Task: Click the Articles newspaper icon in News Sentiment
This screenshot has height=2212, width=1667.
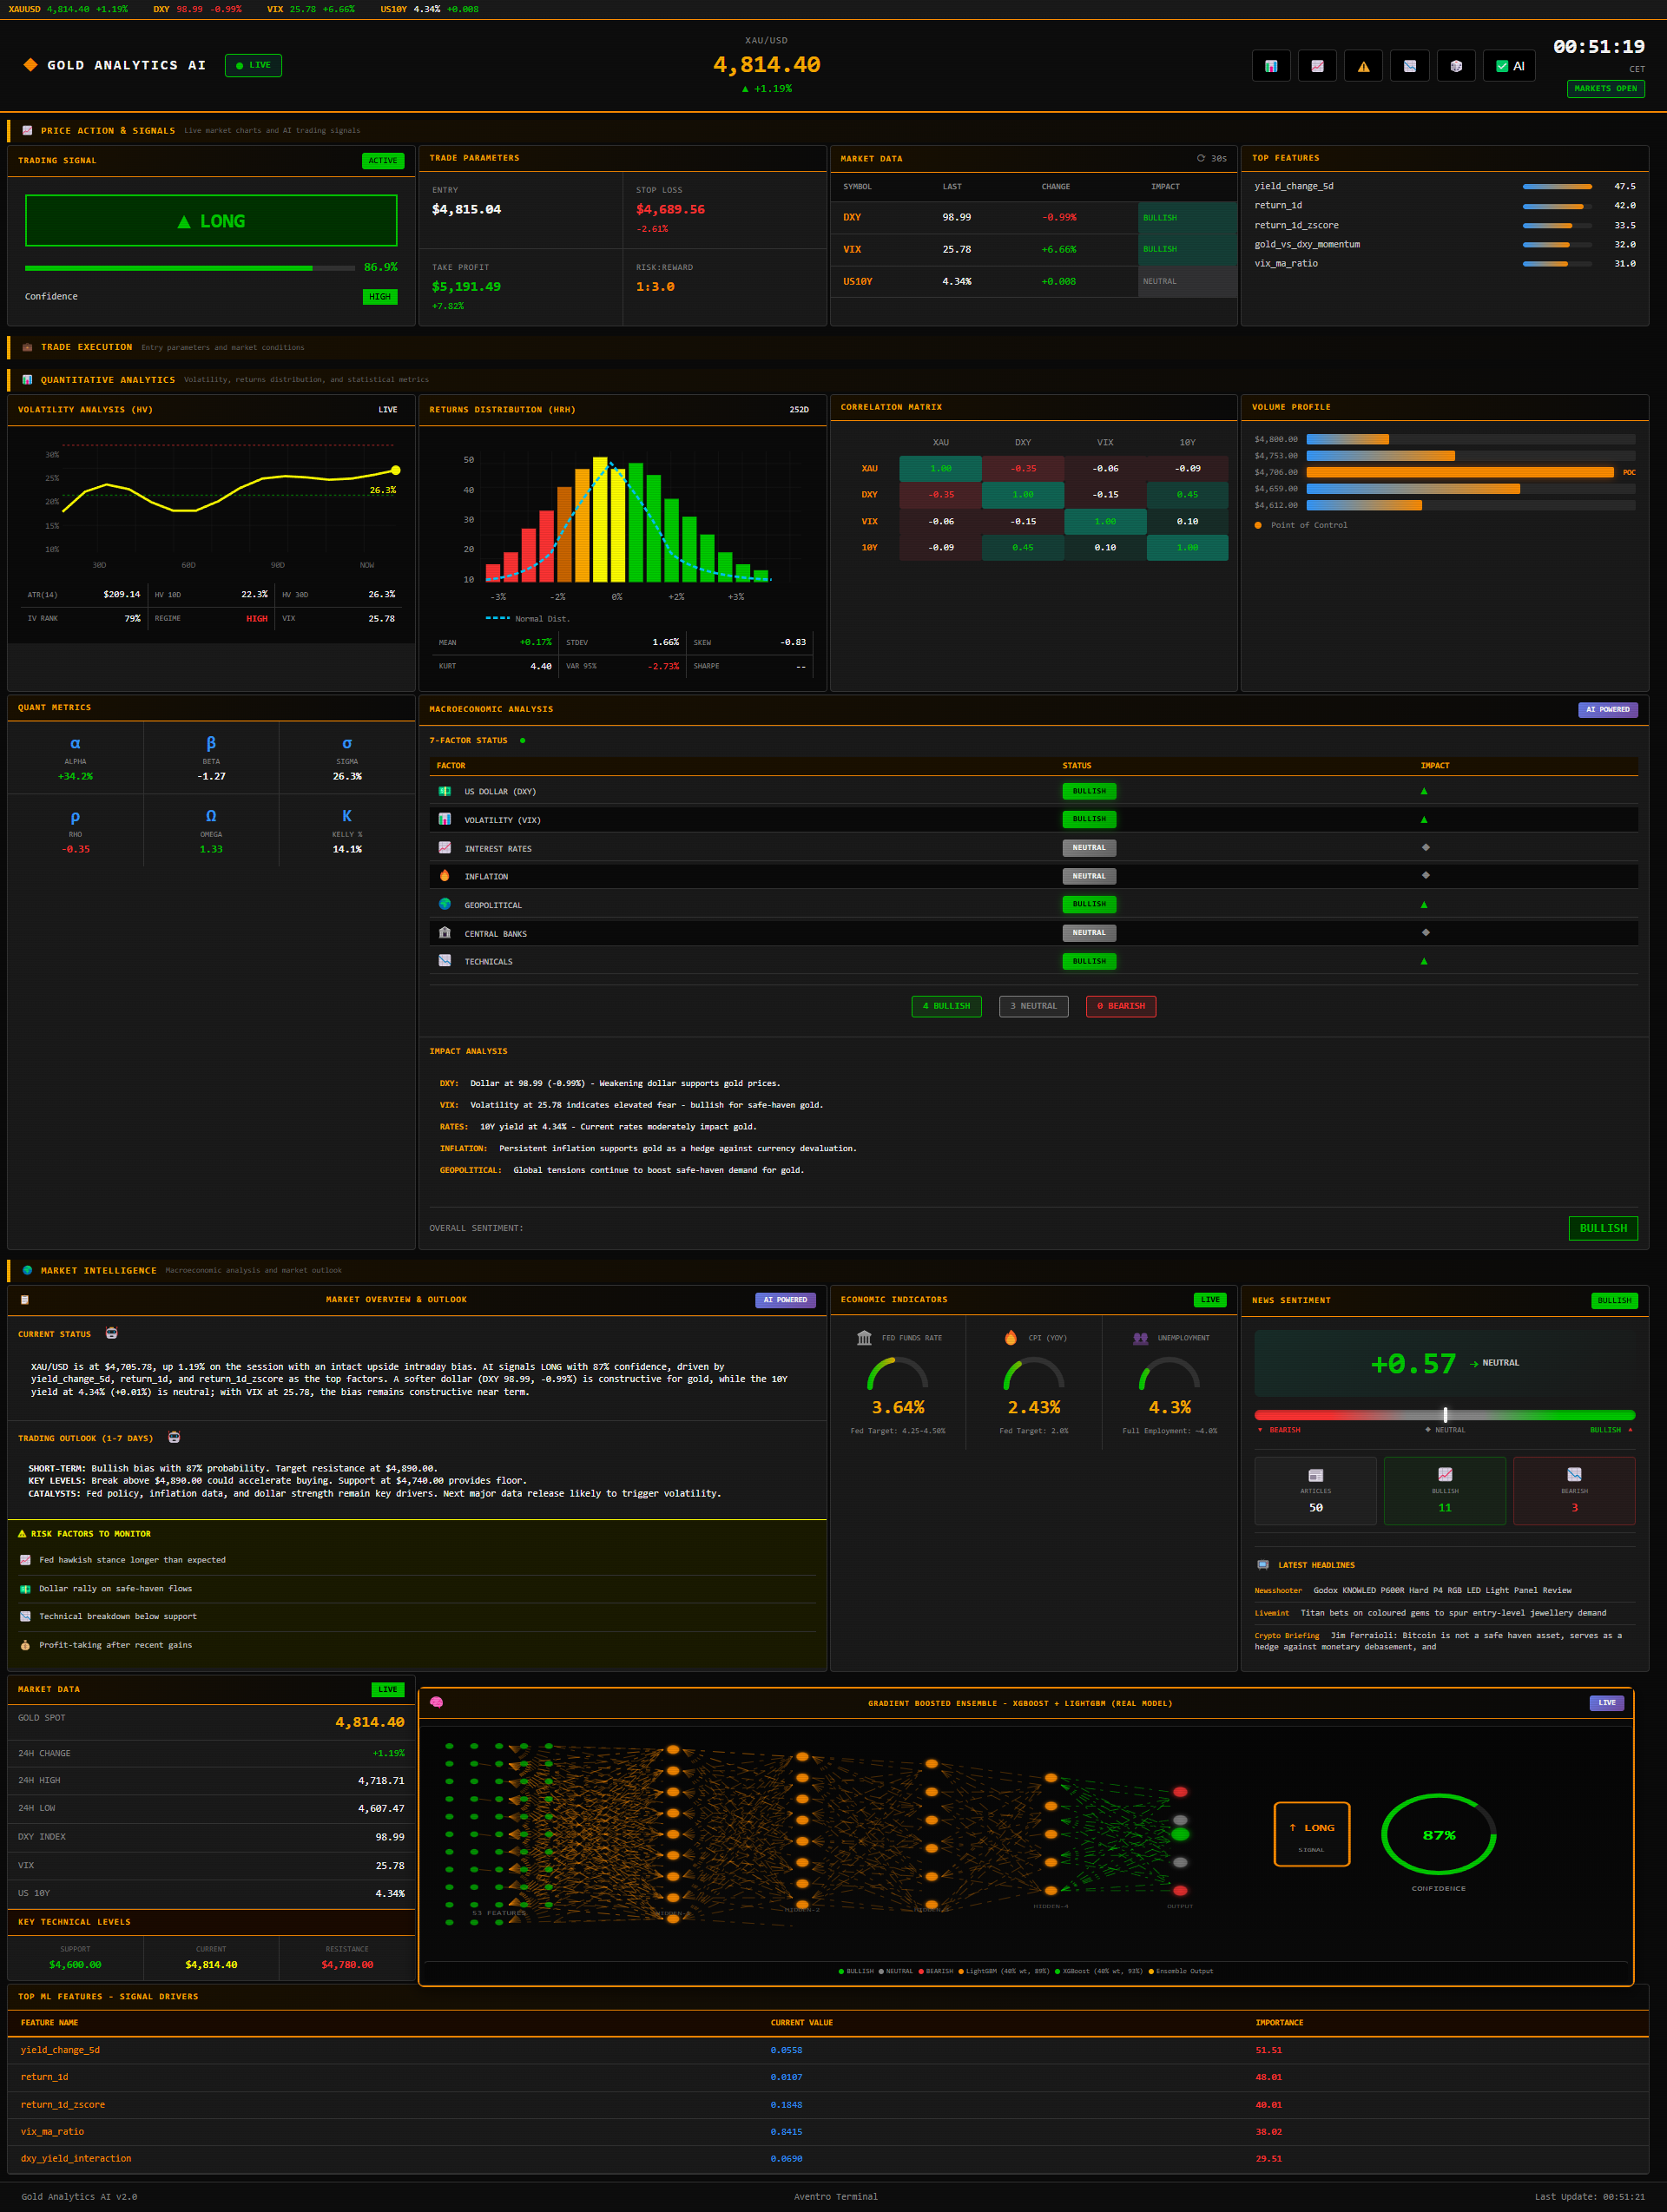Action: (1316, 1475)
